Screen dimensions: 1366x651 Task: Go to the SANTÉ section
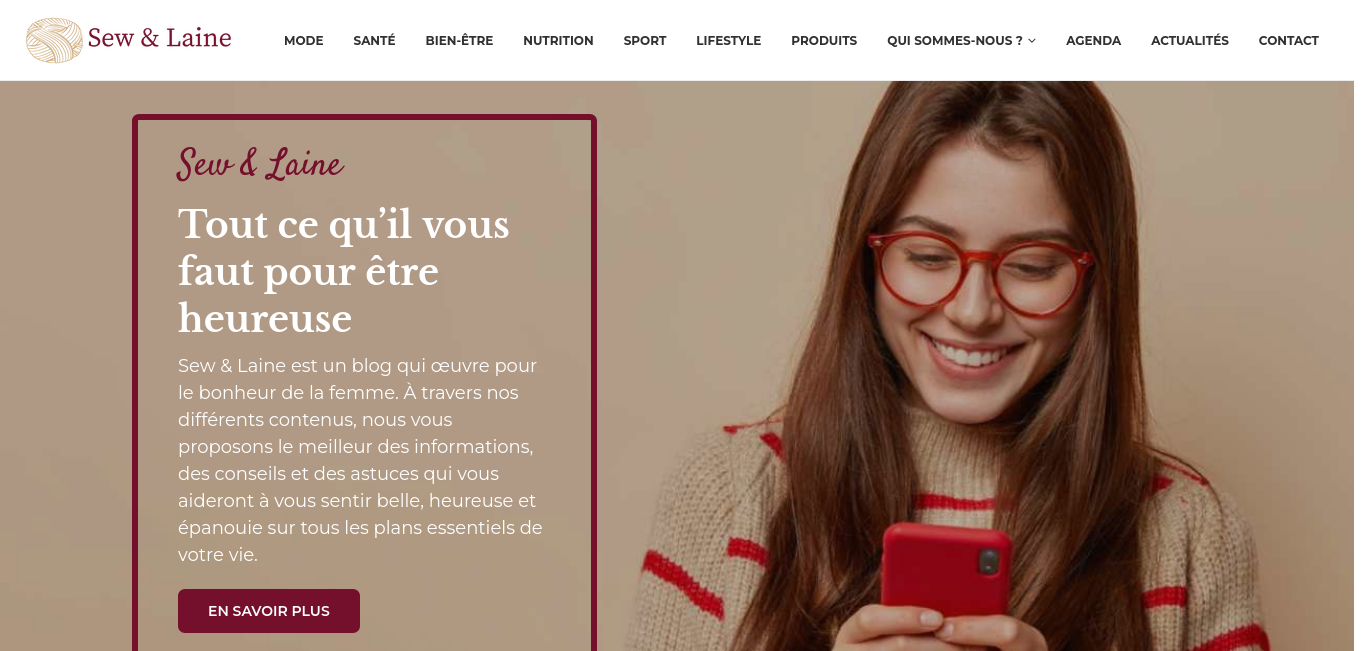click(x=374, y=41)
